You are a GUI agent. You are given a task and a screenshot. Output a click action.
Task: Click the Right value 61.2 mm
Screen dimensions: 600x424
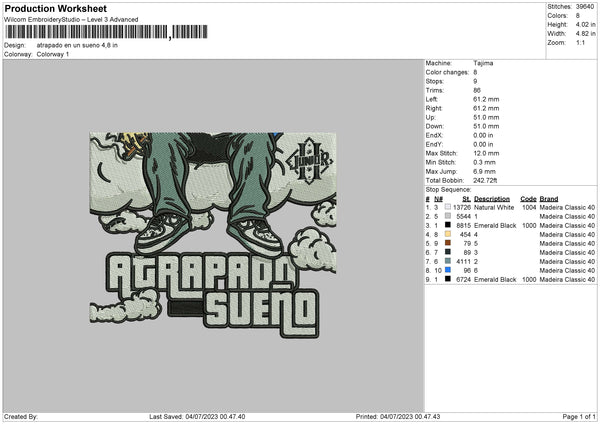(486, 108)
